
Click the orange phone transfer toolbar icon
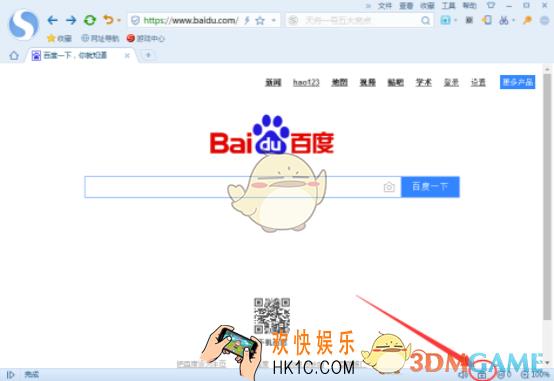tap(487, 20)
